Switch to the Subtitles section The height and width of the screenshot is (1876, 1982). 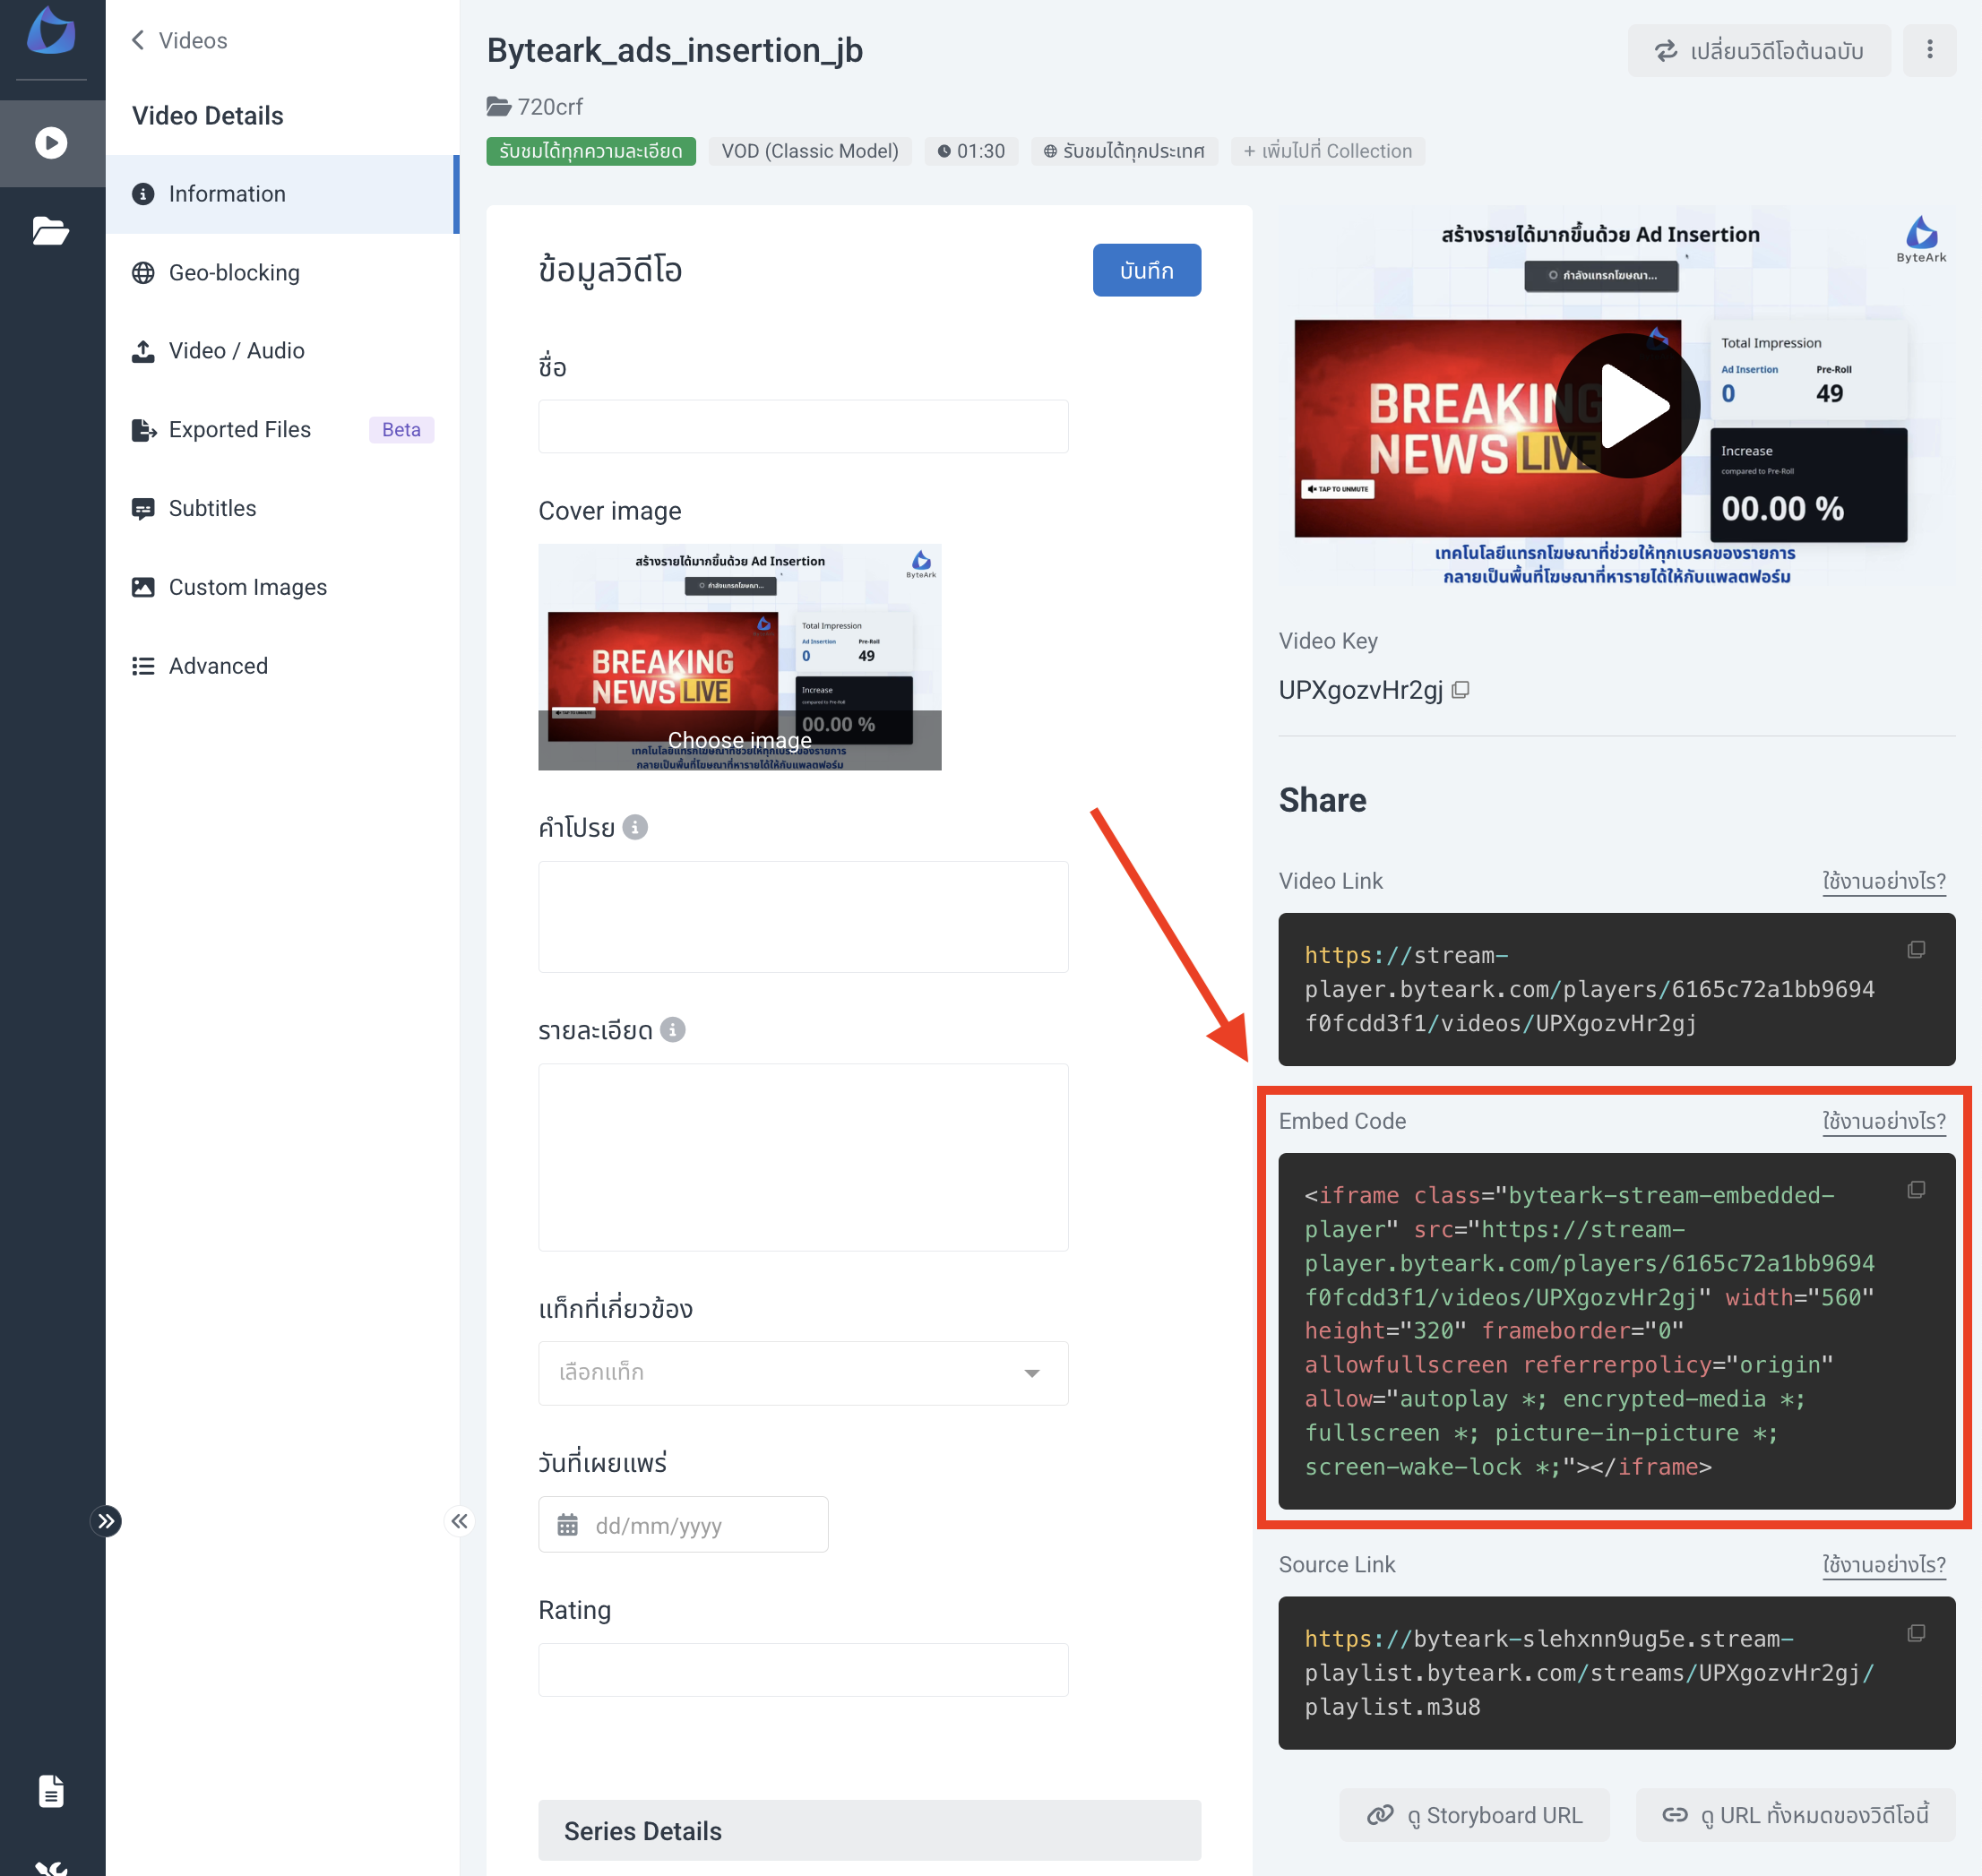click(213, 508)
